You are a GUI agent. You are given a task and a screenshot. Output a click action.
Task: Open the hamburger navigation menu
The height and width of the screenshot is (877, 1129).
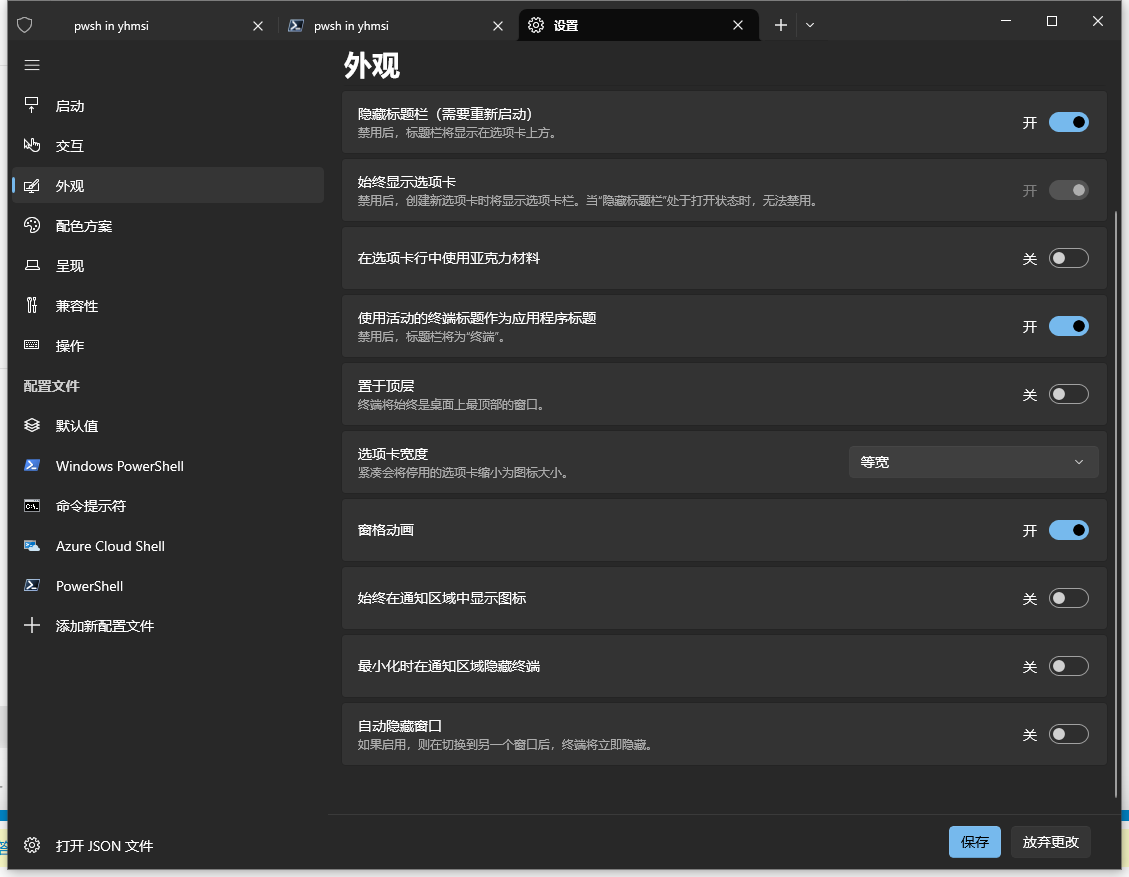[32, 66]
